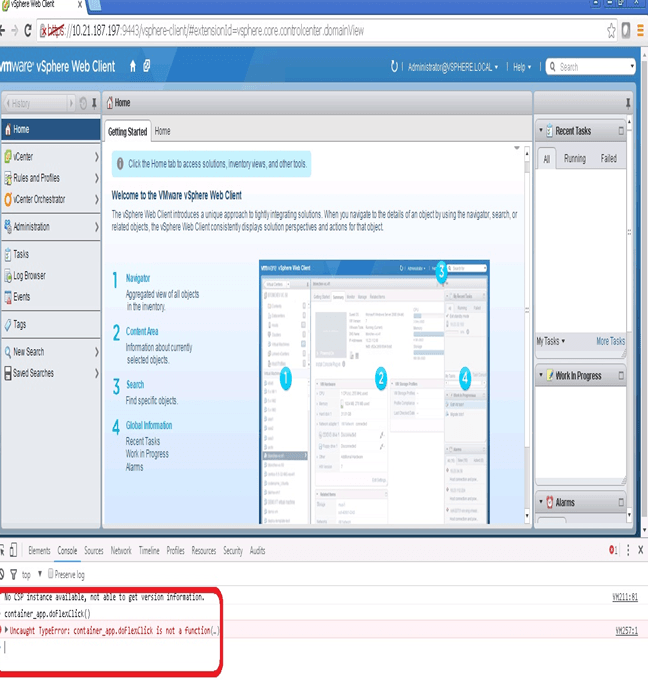
Task: Collapse the Recent Tasks panel triangle
Action: (540, 130)
